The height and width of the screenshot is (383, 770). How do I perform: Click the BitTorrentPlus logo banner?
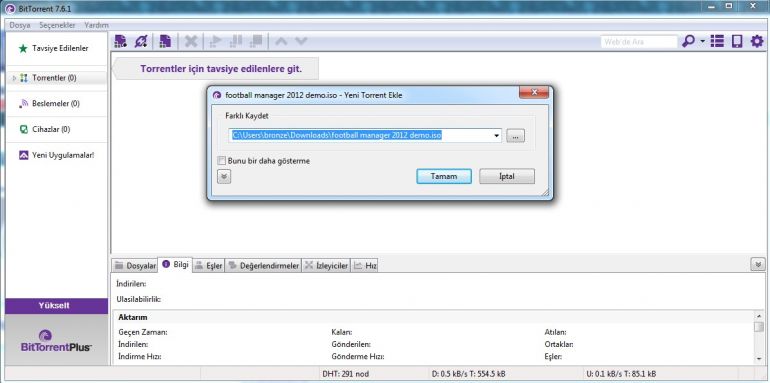(x=56, y=341)
